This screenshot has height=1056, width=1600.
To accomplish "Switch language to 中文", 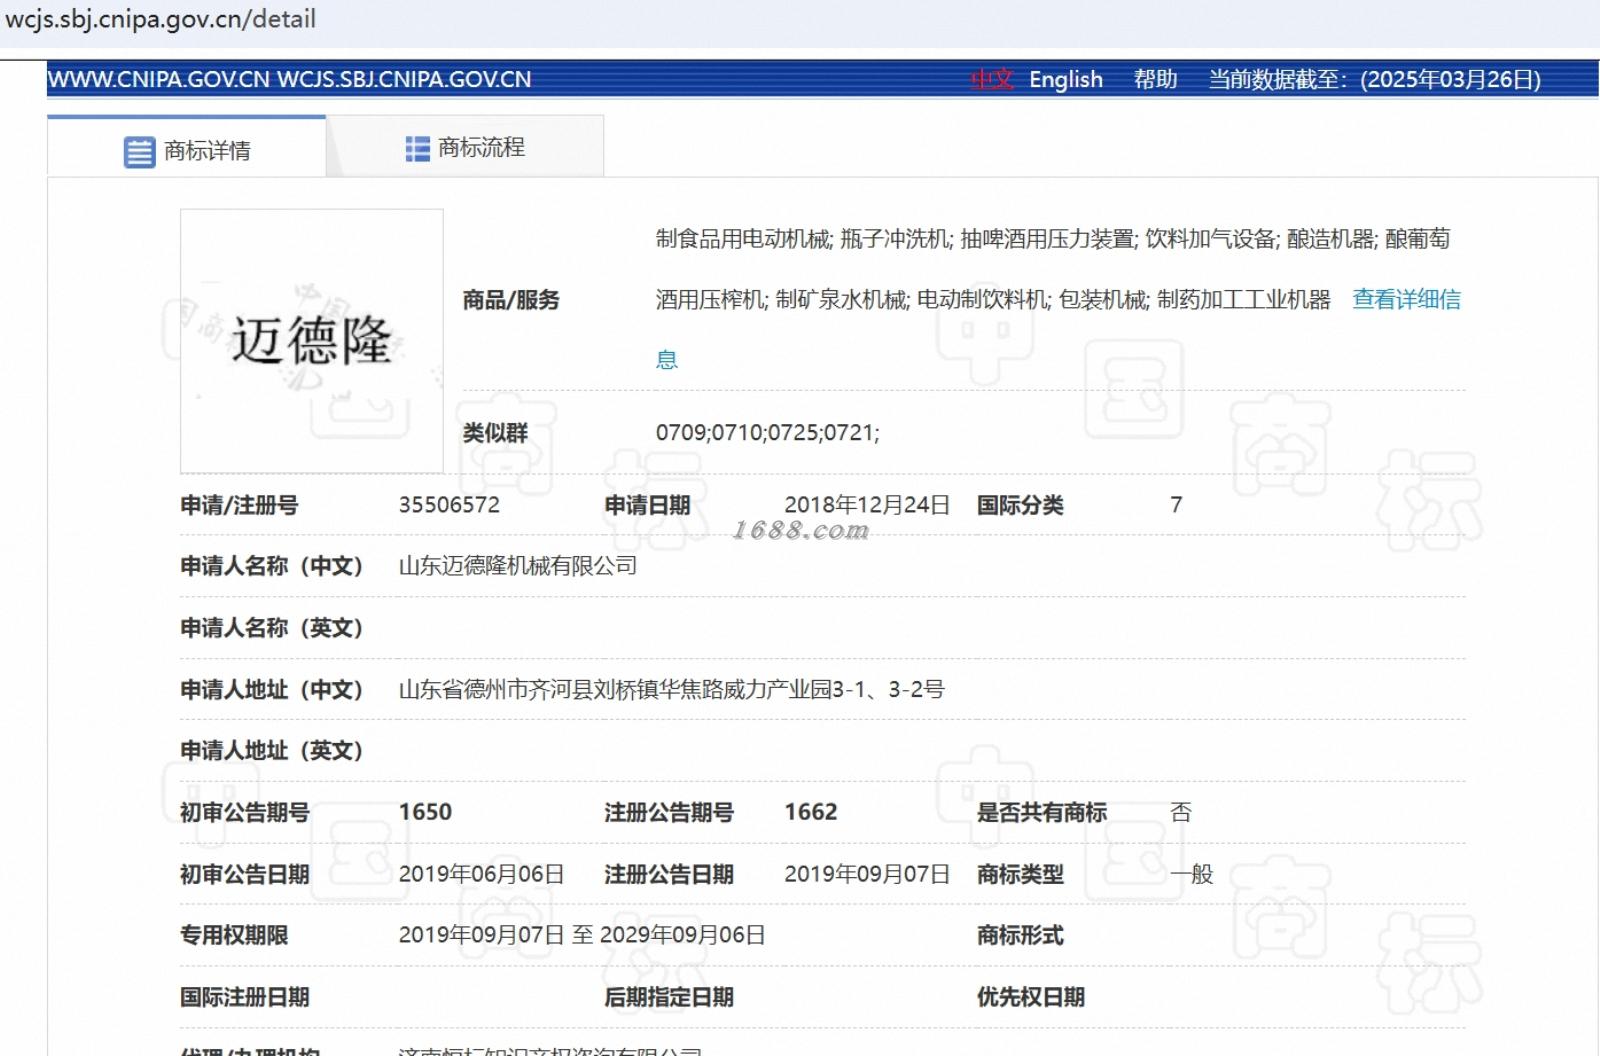I will click(x=992, y=80).
